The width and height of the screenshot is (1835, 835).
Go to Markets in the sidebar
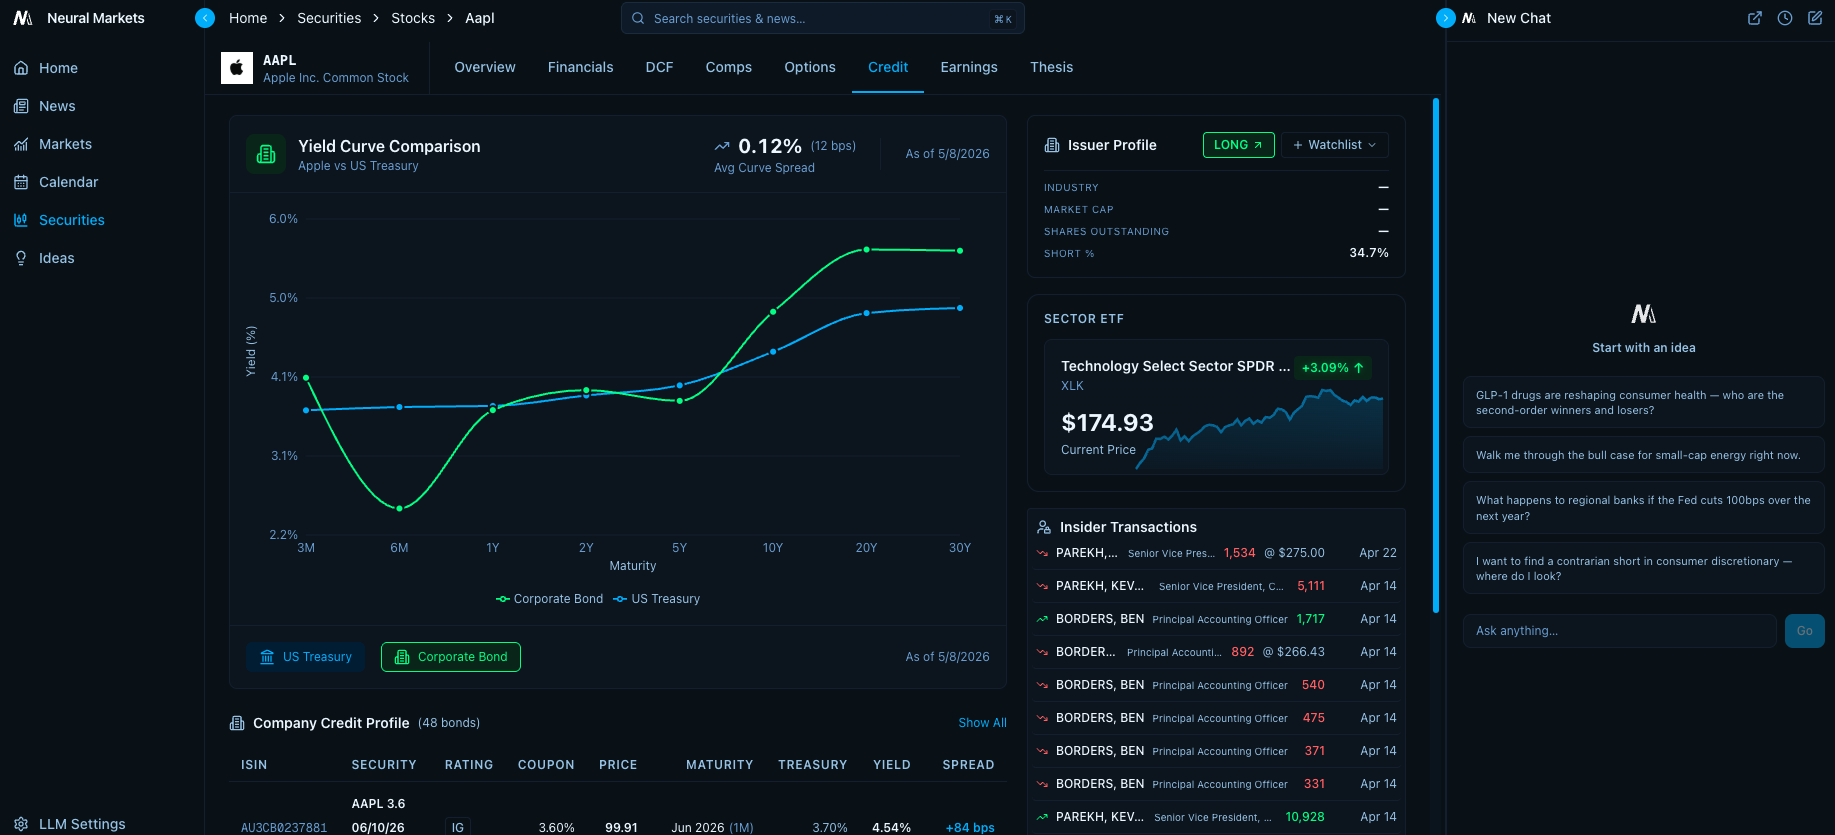(65, 144)
